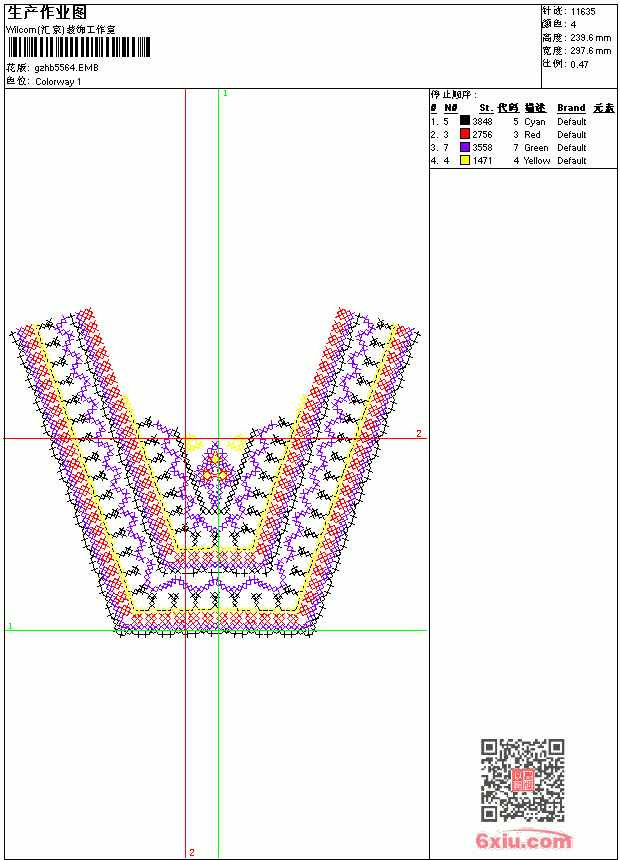The image size is (620, 860).
Task: Click the 'Red' description in row 2
Action: coord(532,134)
